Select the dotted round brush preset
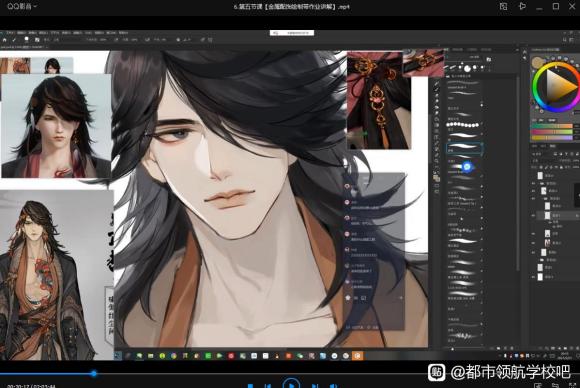The image size is (580, 388). click(463, 125)
